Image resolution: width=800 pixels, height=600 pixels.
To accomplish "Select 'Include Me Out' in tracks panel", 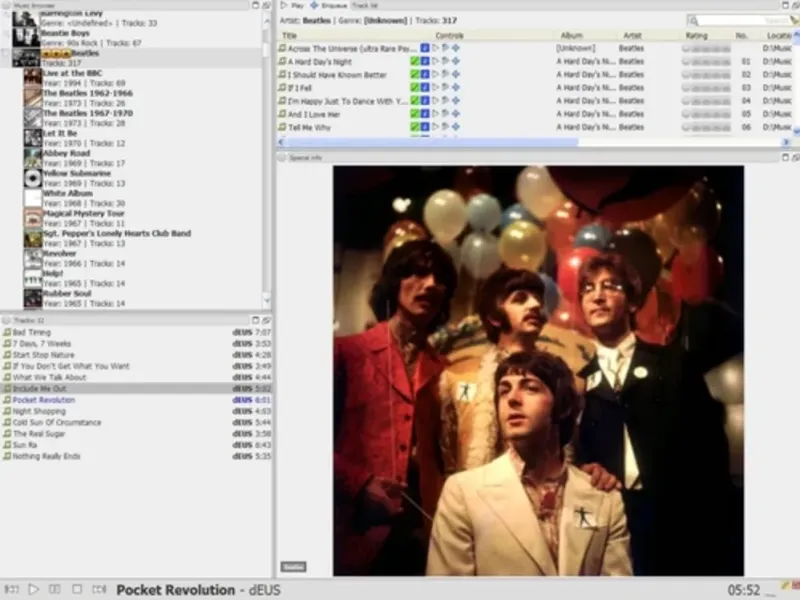I will tap(136, 389).
